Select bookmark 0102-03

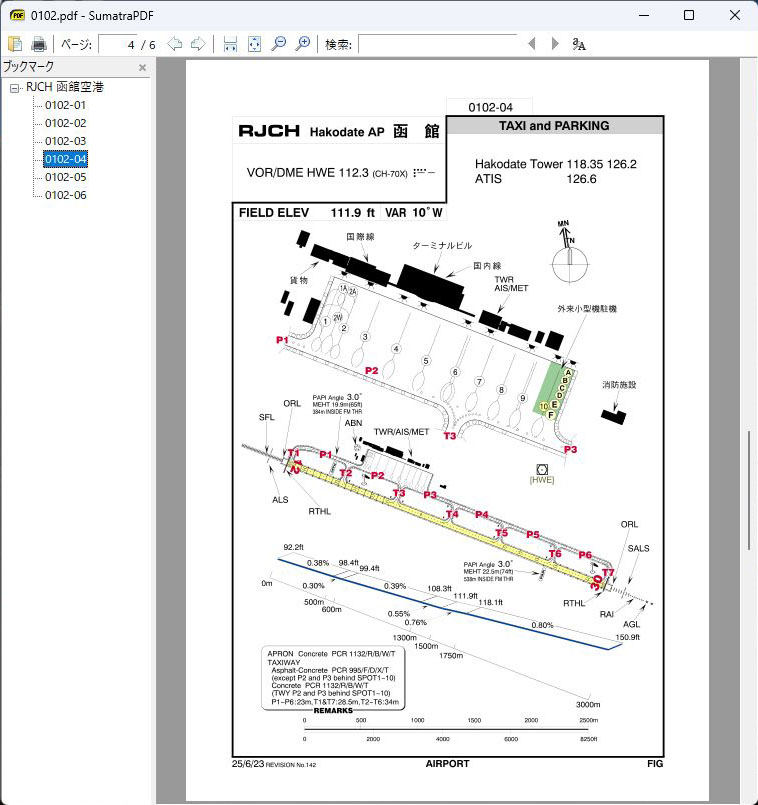tap(65, 141)
